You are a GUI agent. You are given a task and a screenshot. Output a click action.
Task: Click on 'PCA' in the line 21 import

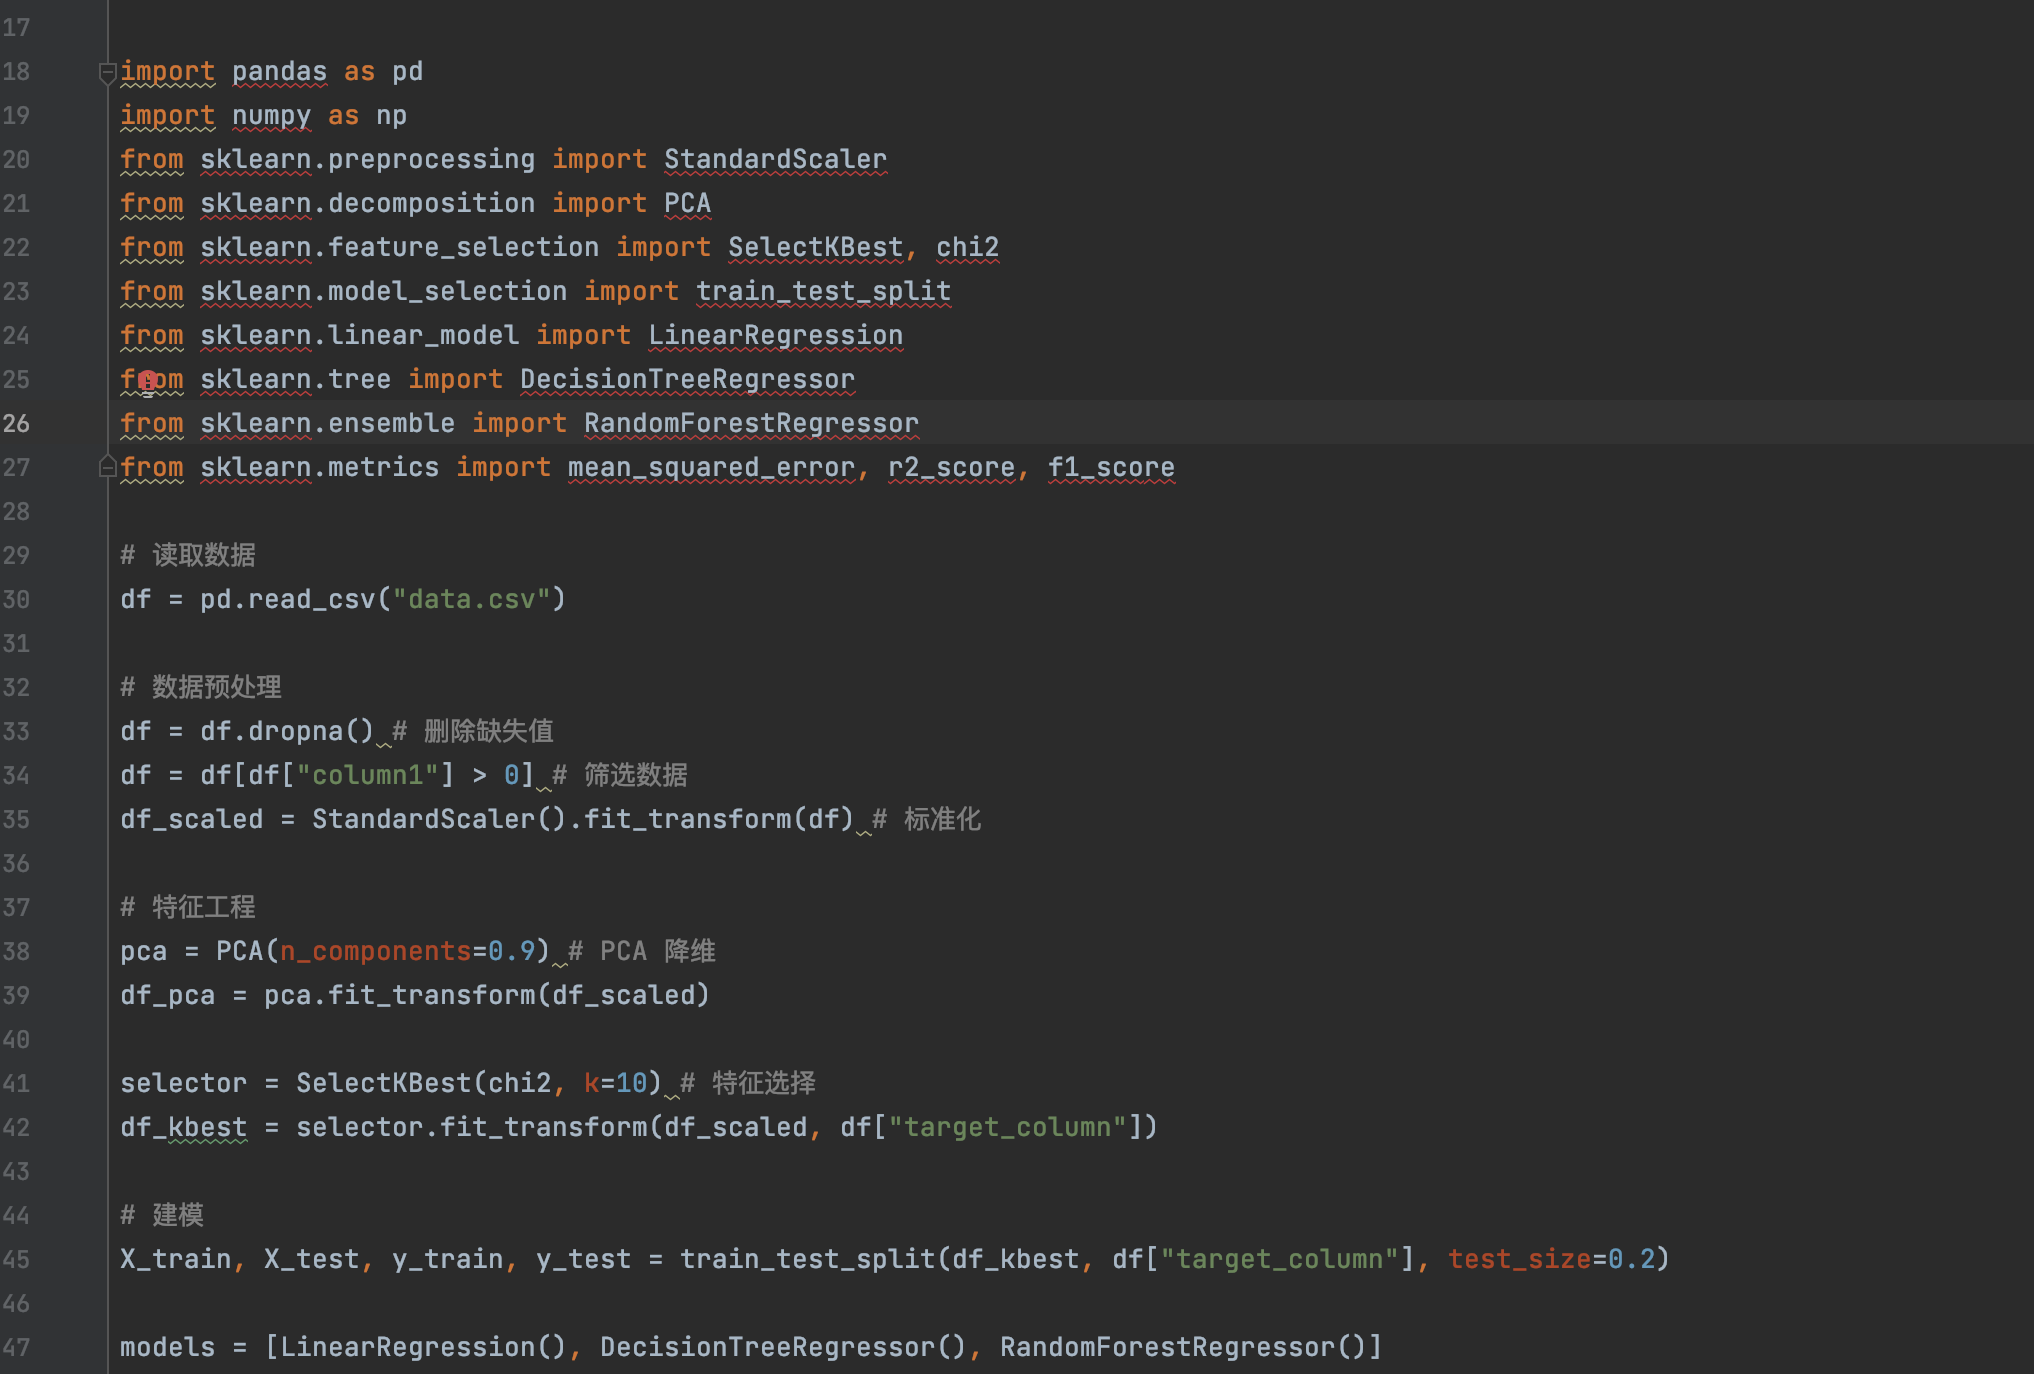(687, 204)
